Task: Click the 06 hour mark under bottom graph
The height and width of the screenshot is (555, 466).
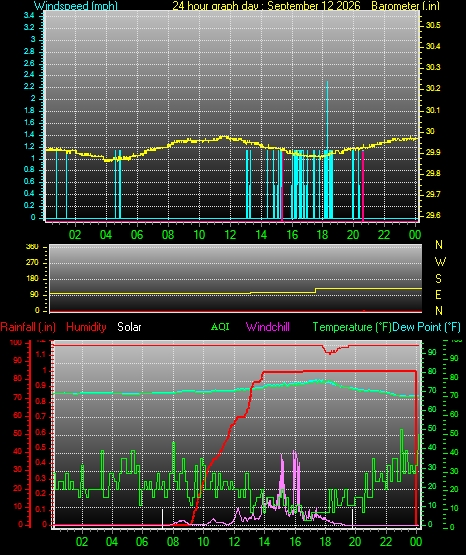Action: coord(142,542)
